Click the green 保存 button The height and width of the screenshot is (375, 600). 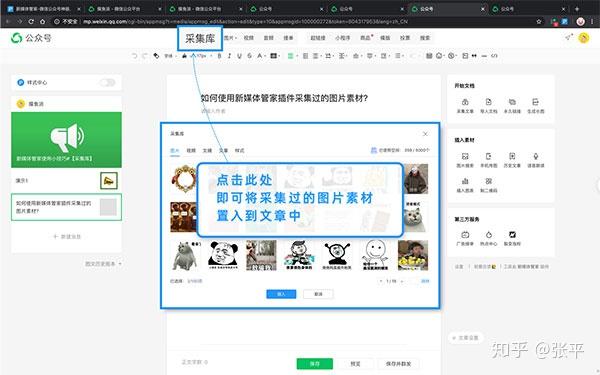coord(315,364)
